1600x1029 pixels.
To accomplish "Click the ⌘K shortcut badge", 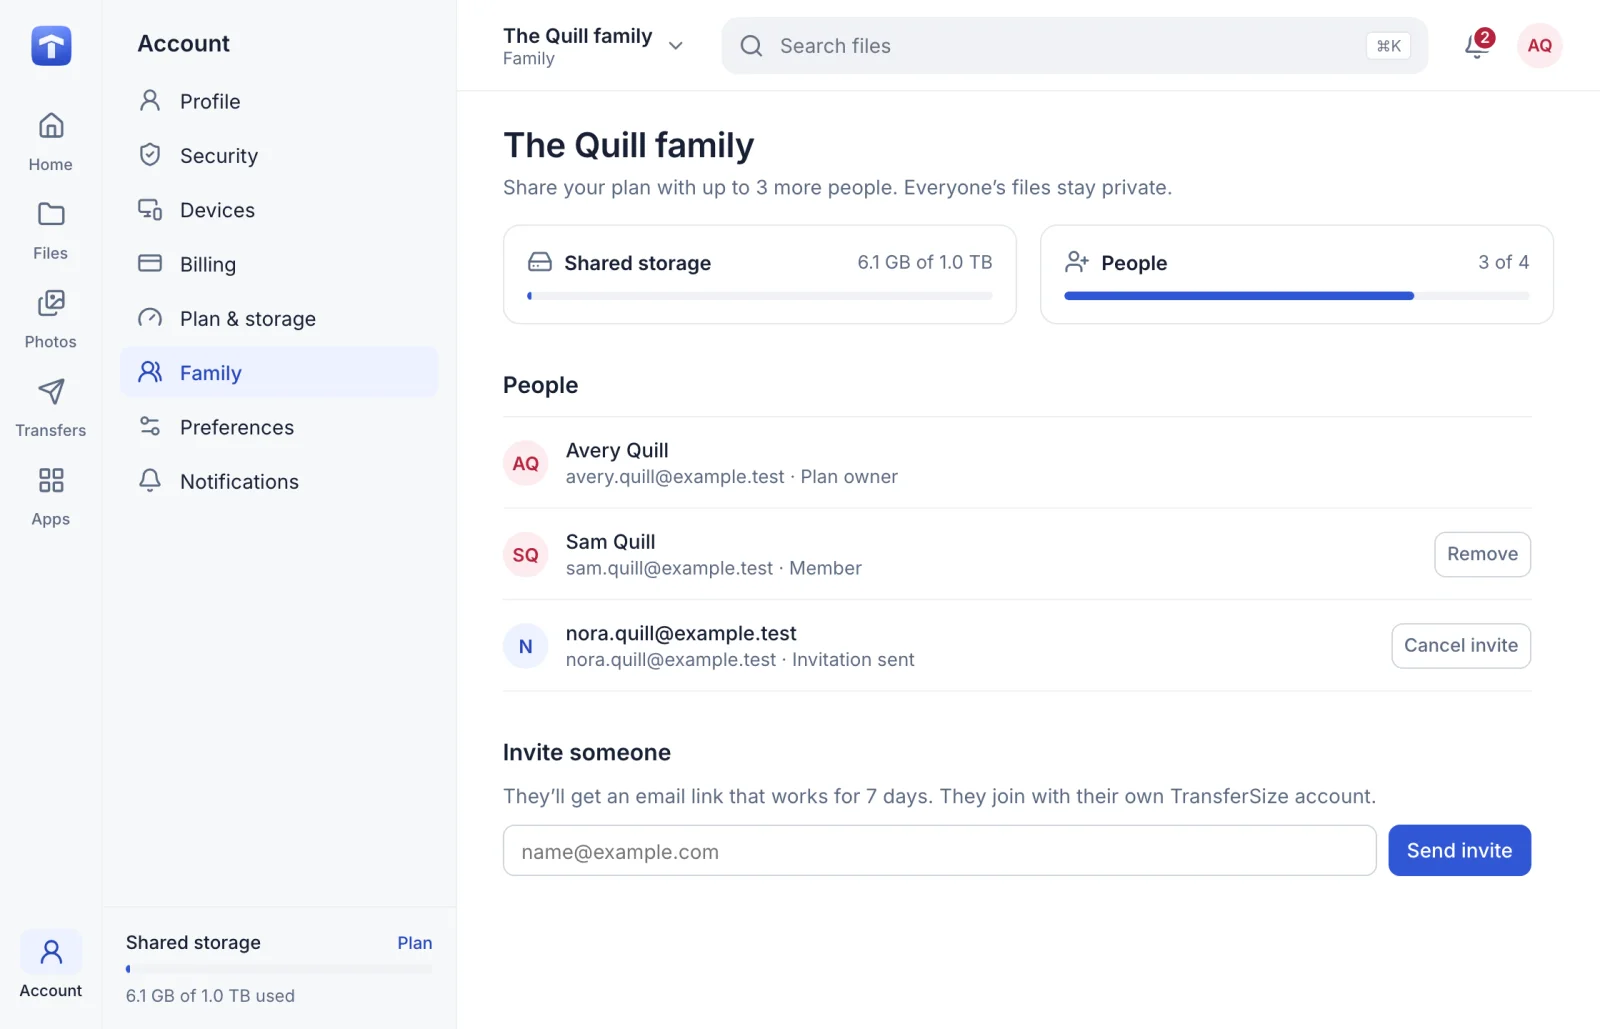I will tap(1388, 46).
